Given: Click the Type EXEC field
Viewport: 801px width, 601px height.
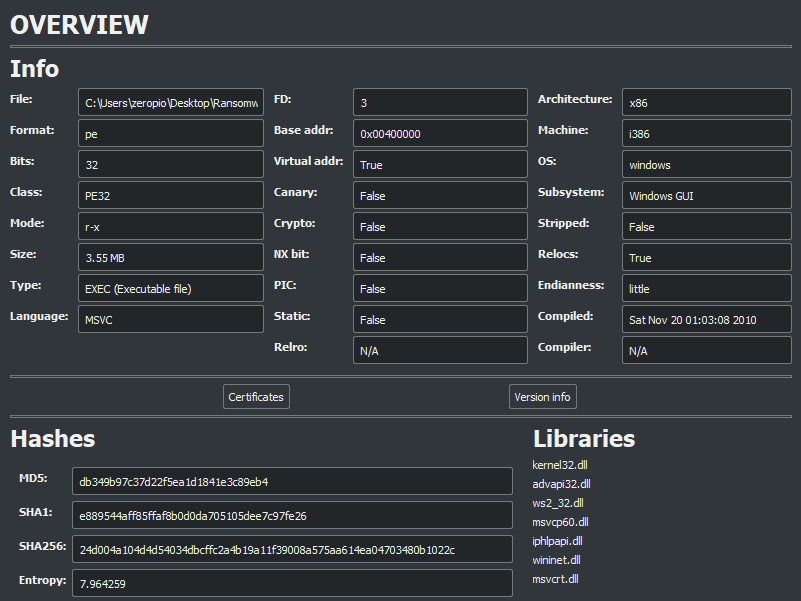Looking at the screenshot, I should (x=171, y=288).
